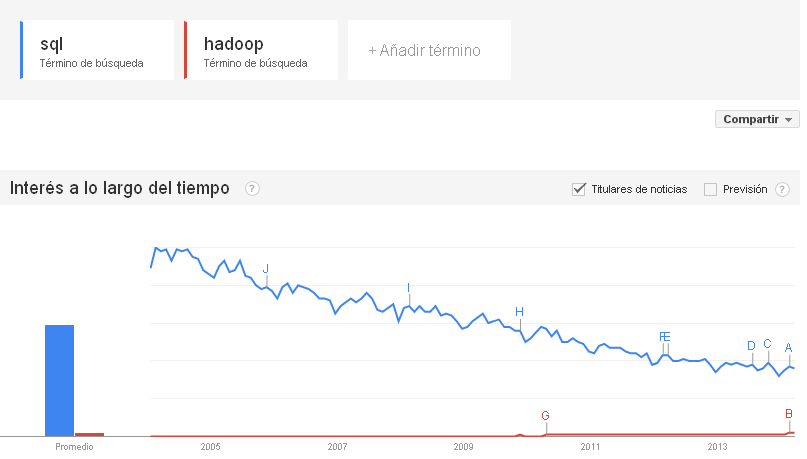This screenshot has height=459, width=807.
Task: Click the blue sql average bar
Action: click(x=60, y=381)
